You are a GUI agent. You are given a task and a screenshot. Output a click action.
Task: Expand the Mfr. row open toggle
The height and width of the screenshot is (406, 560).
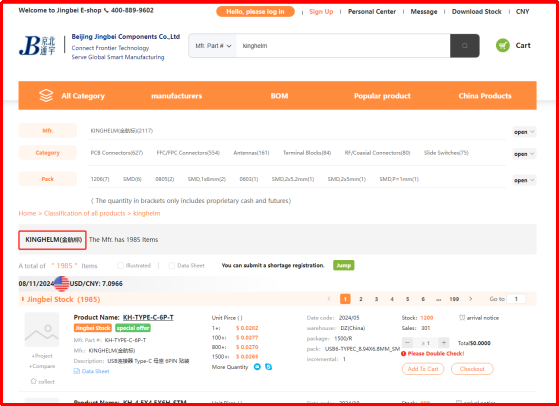click(524, 132)
